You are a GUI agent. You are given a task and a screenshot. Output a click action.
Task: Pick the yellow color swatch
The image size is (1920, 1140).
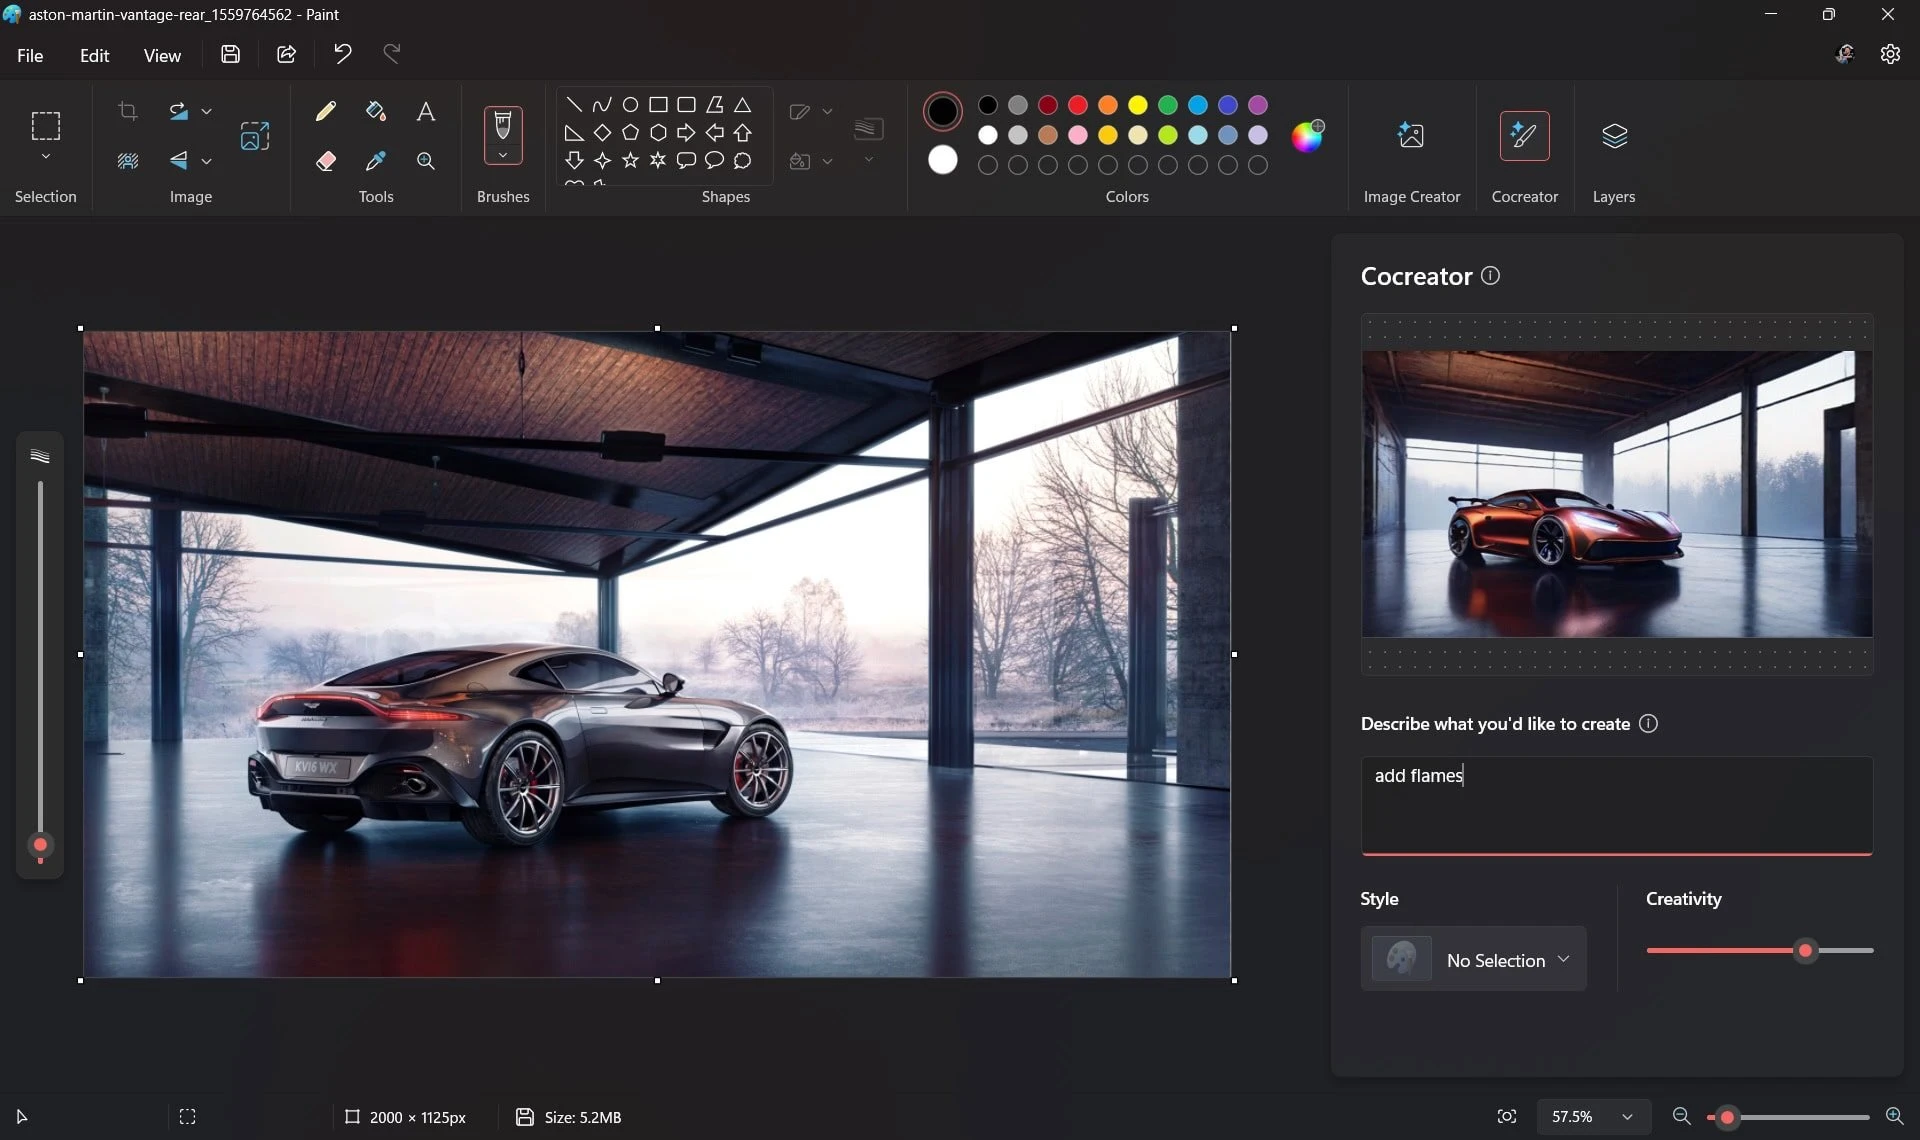1138,105
